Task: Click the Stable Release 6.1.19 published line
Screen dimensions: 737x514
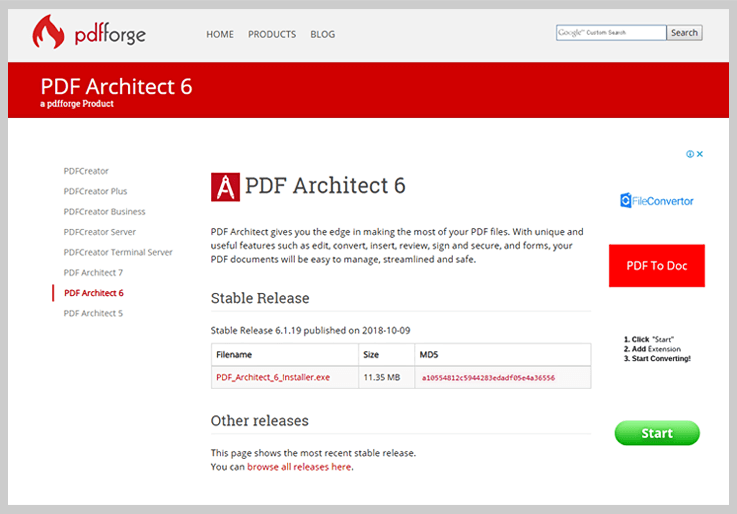Action: point(310,330)
